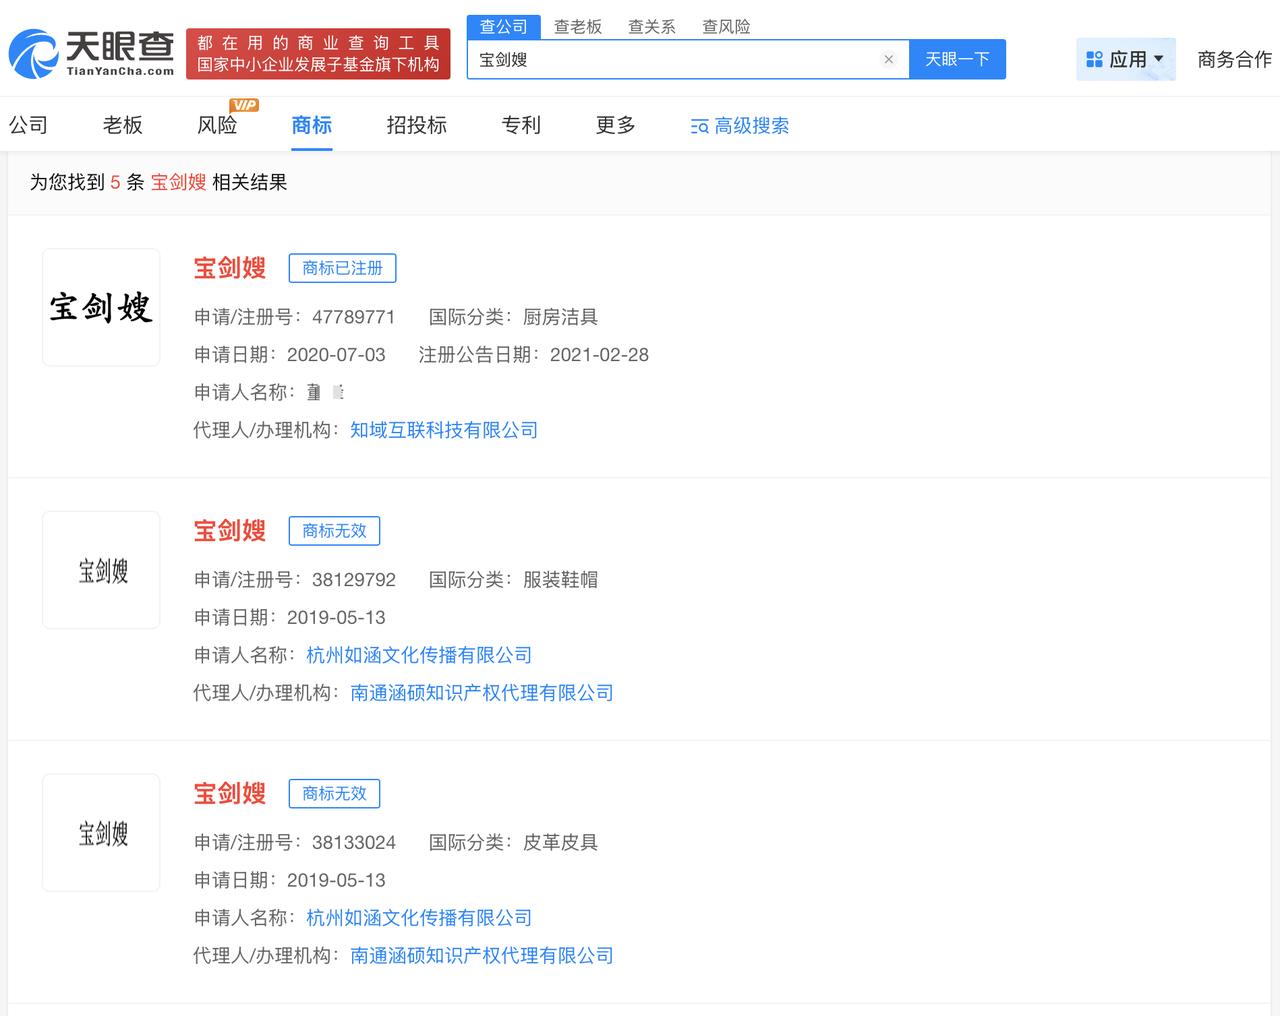
Task: Open the 公司 category tab
Action: [28, 125]
